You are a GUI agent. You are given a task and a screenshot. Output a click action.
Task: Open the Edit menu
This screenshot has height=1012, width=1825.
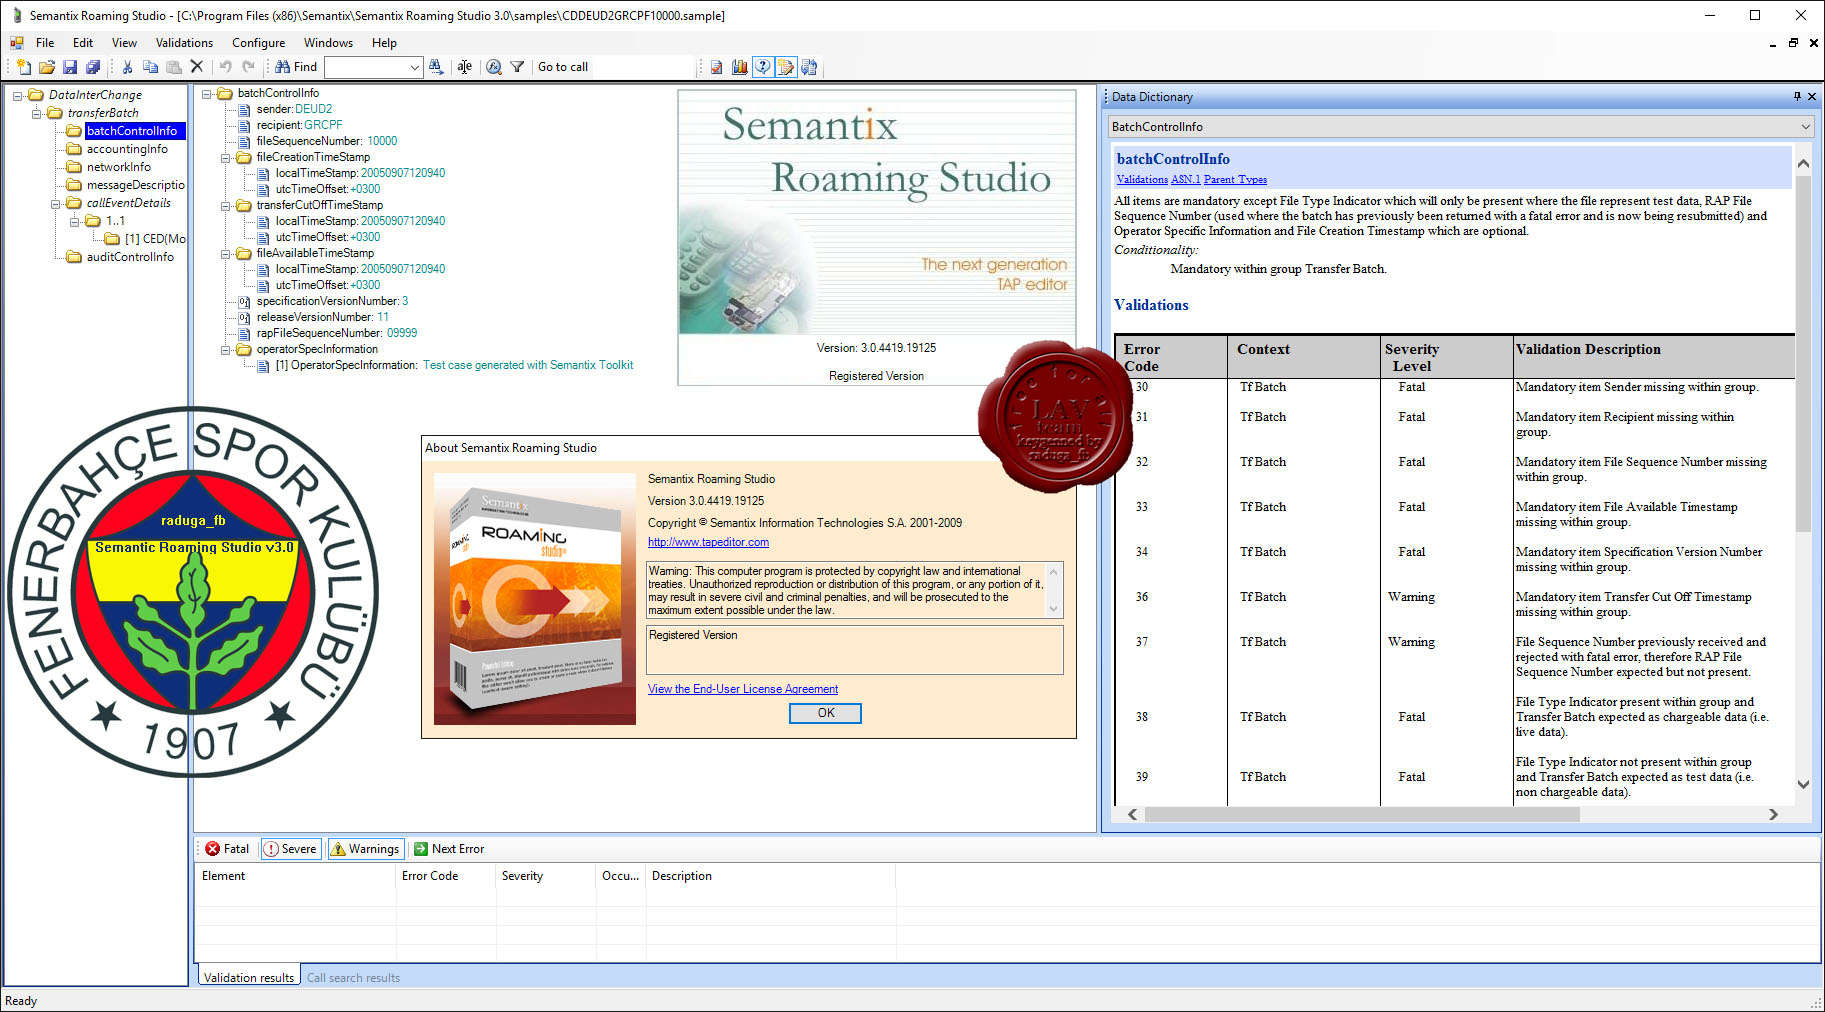pyautogui.click(x=83, y=43)
